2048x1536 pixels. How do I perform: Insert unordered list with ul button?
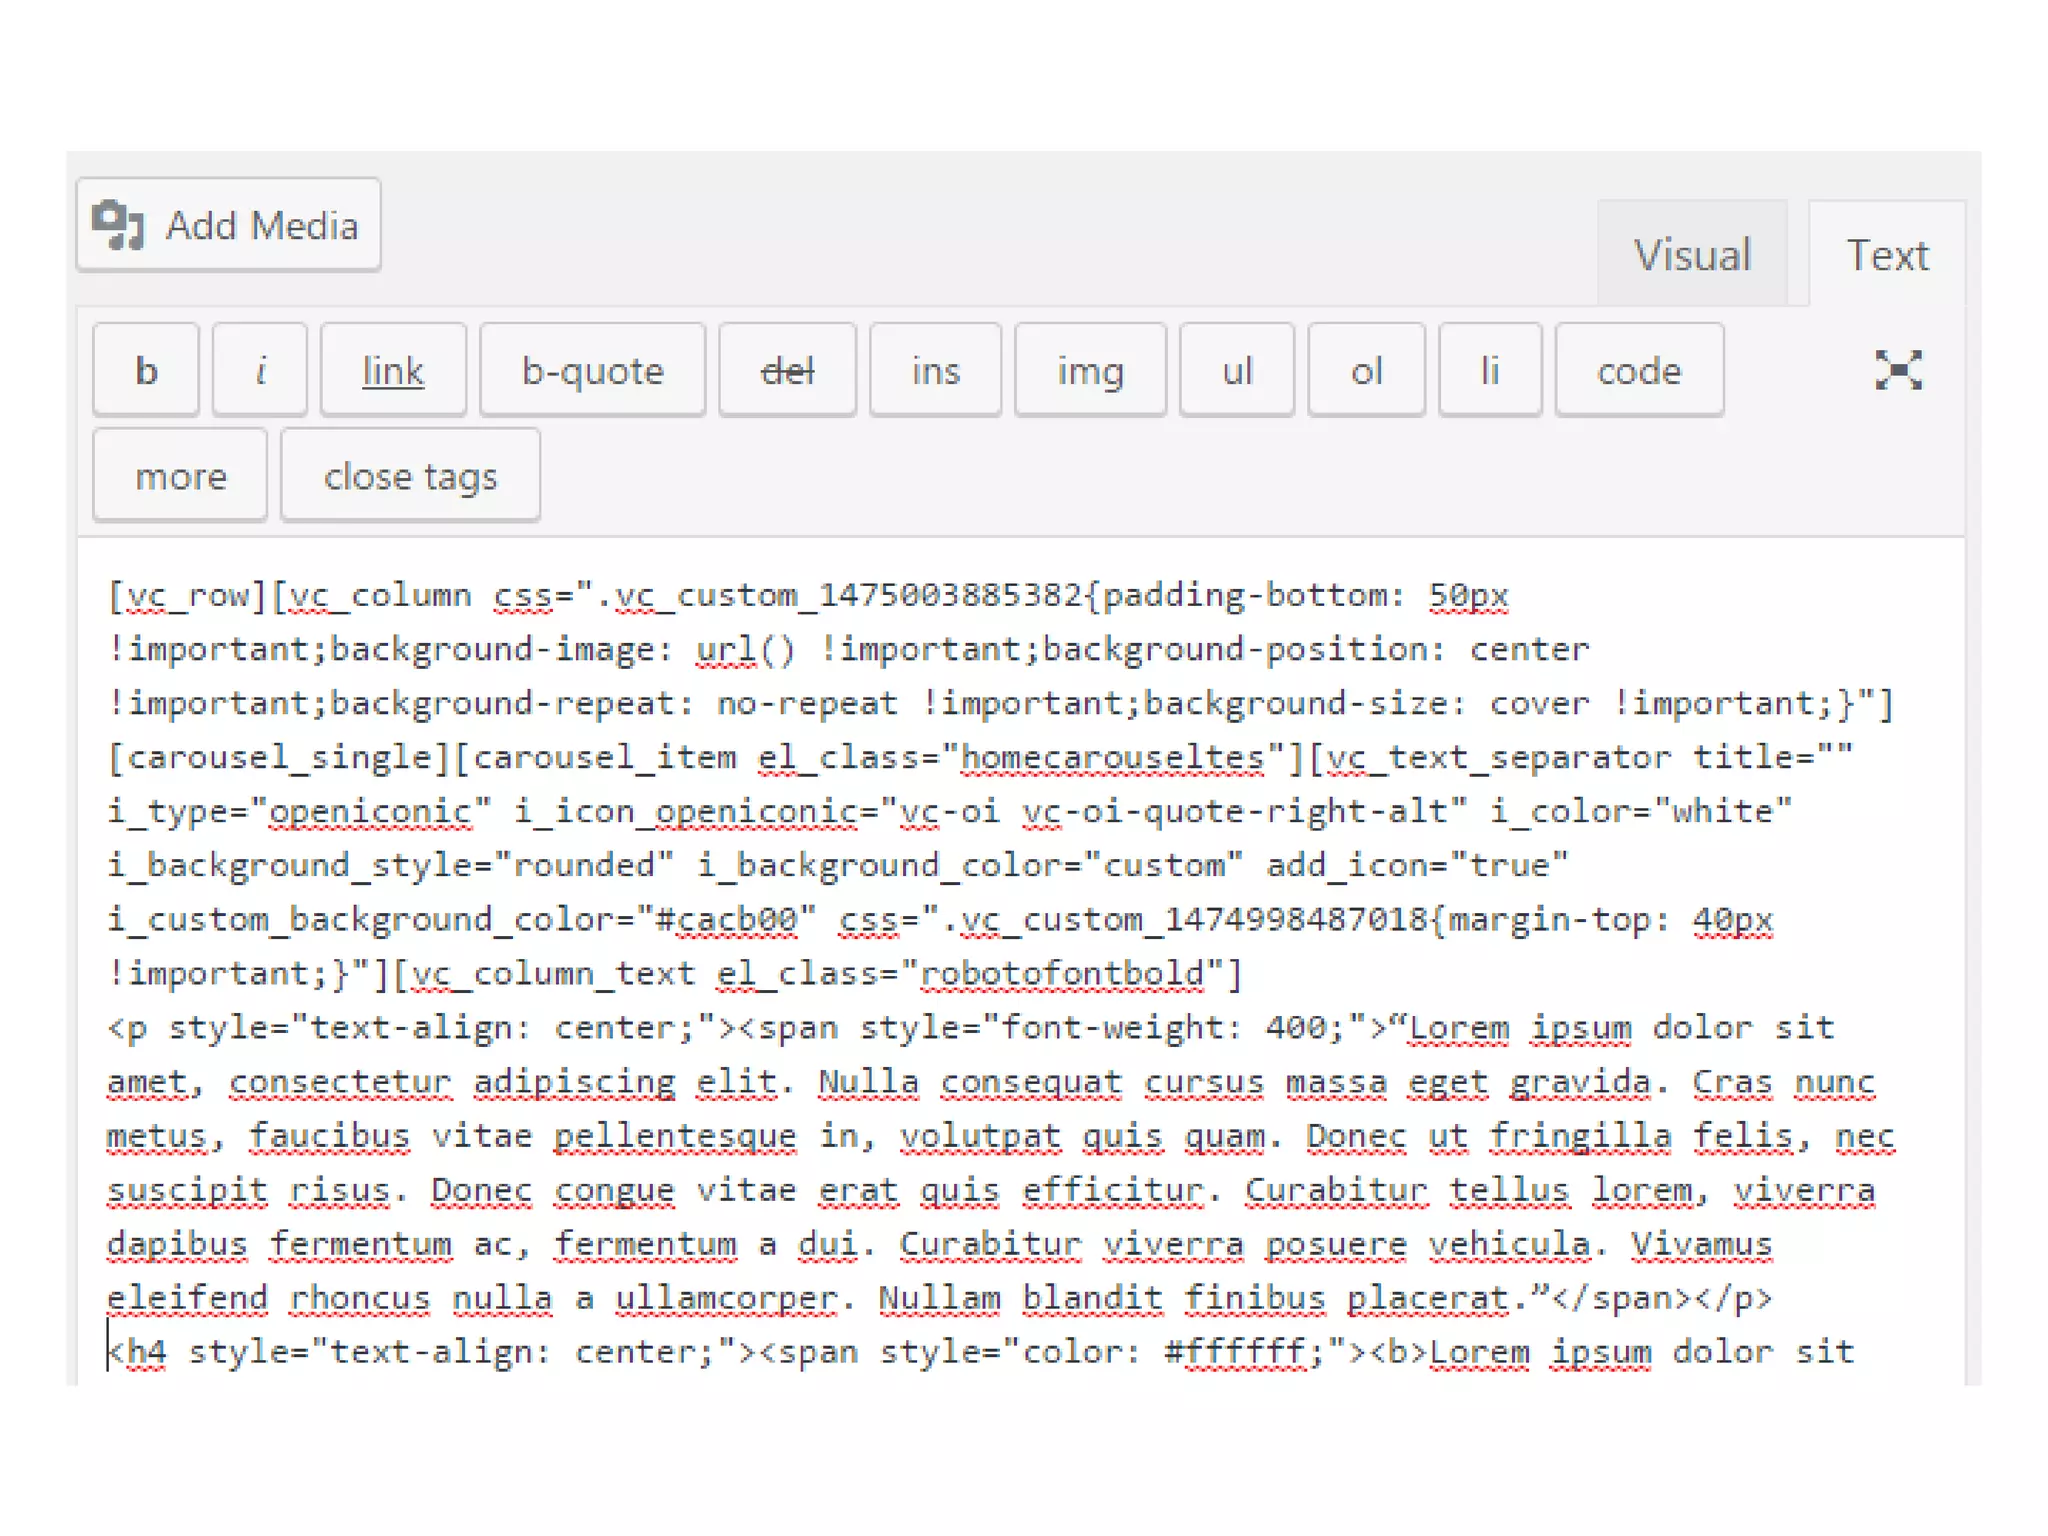pos(1236,370)
